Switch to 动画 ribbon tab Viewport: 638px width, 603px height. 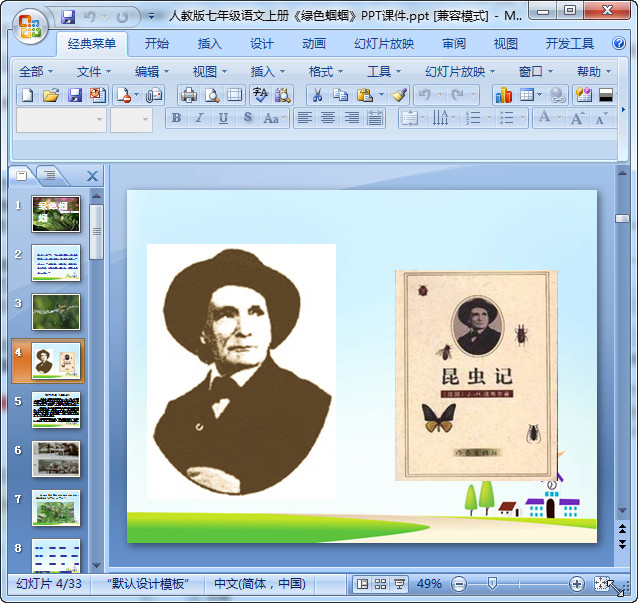[x=314, y=43]
